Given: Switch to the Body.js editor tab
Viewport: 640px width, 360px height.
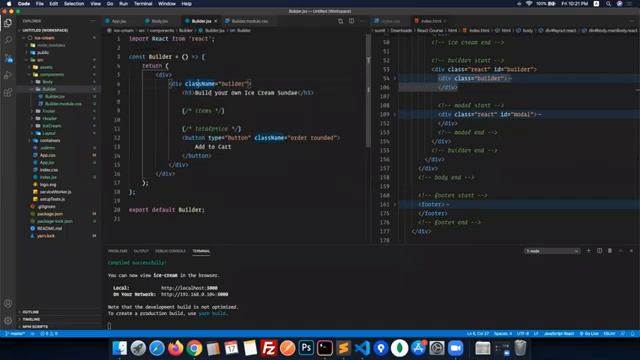Looking at the screenshot, I should click(160, 21).
